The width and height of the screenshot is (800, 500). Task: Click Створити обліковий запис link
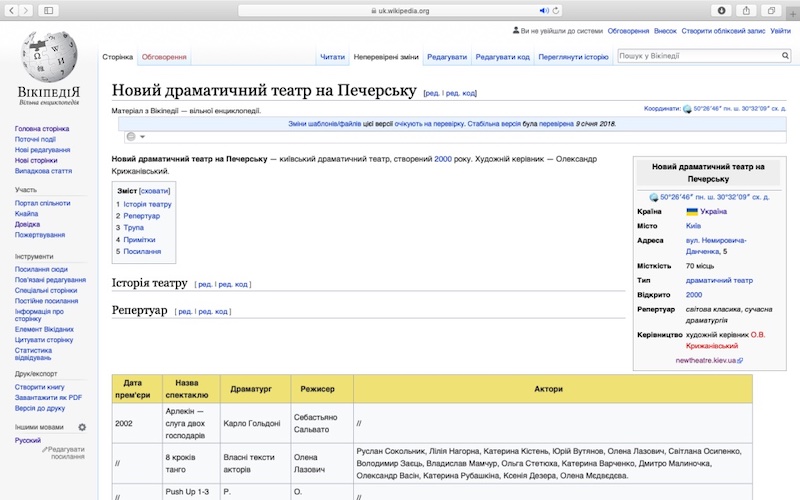point(723,31)
